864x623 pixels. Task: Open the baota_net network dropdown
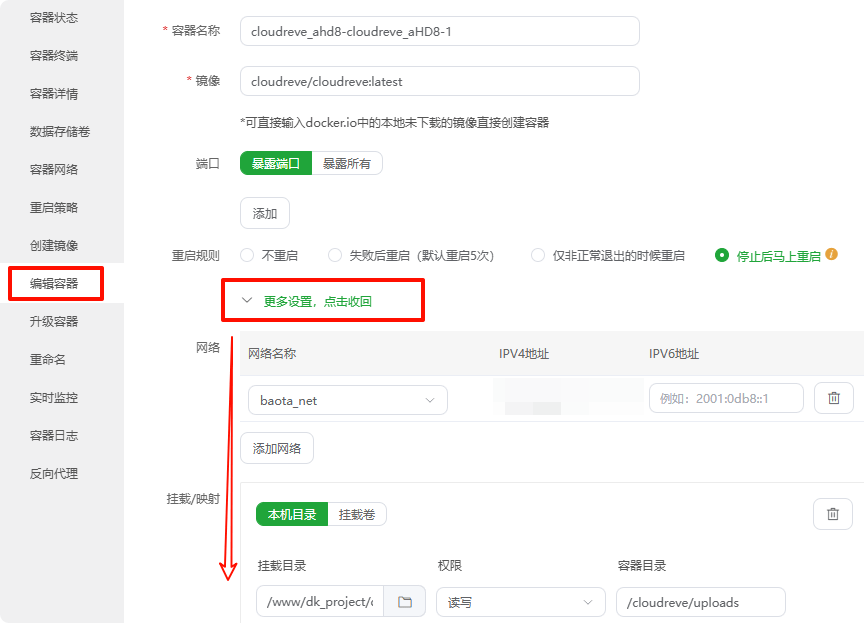click(347, 400)
